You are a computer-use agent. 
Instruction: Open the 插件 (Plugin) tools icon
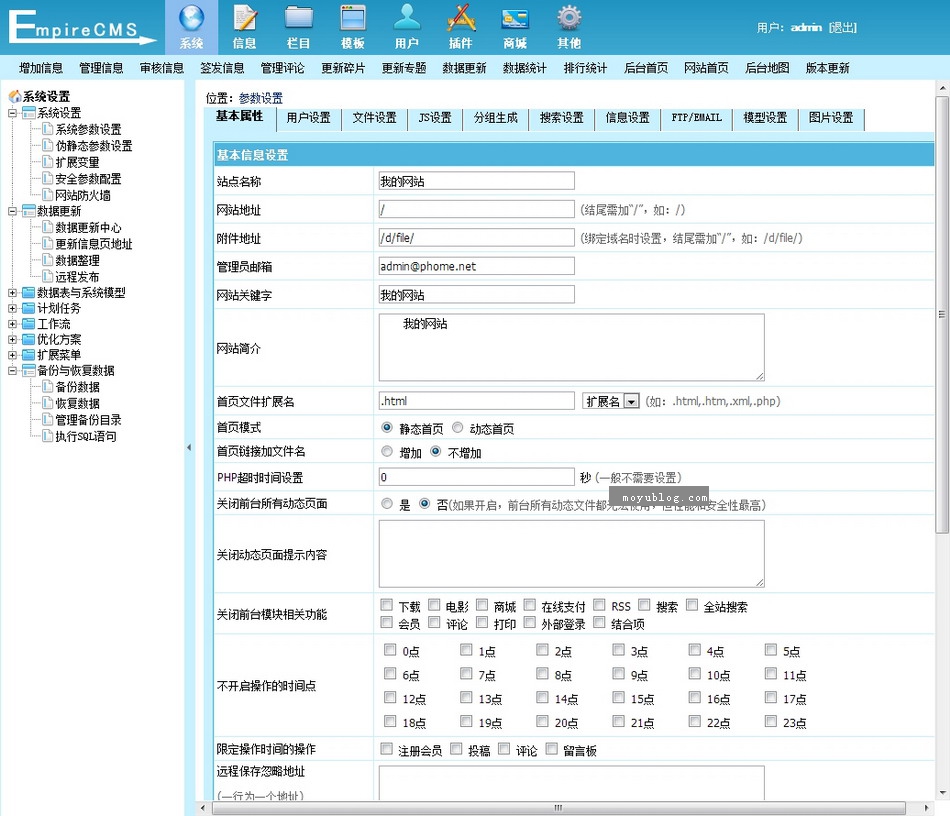461,18
